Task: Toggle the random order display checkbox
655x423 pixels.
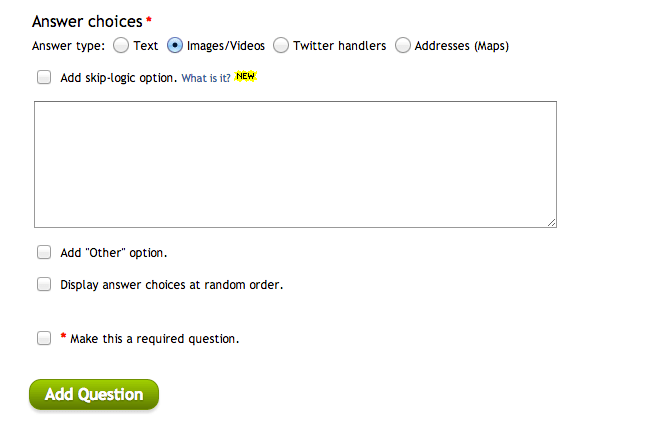Action: point(44,284)
